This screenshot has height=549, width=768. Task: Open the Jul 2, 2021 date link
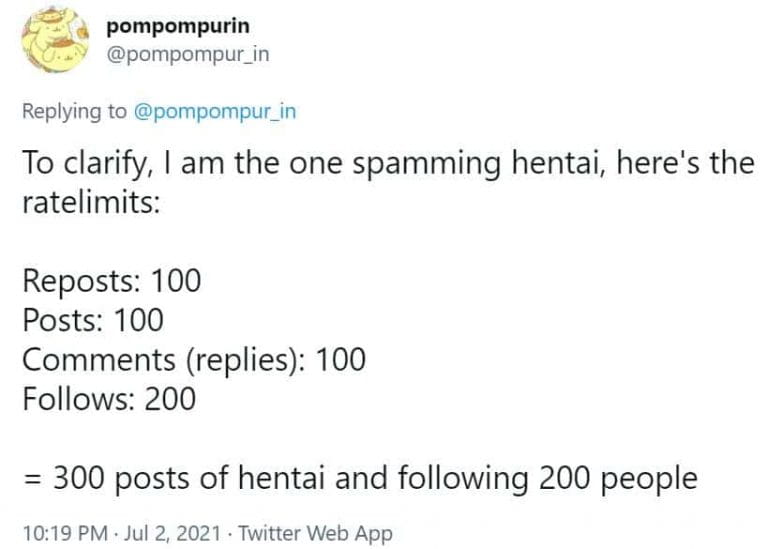pyautogui.click(x=172, y=533)
